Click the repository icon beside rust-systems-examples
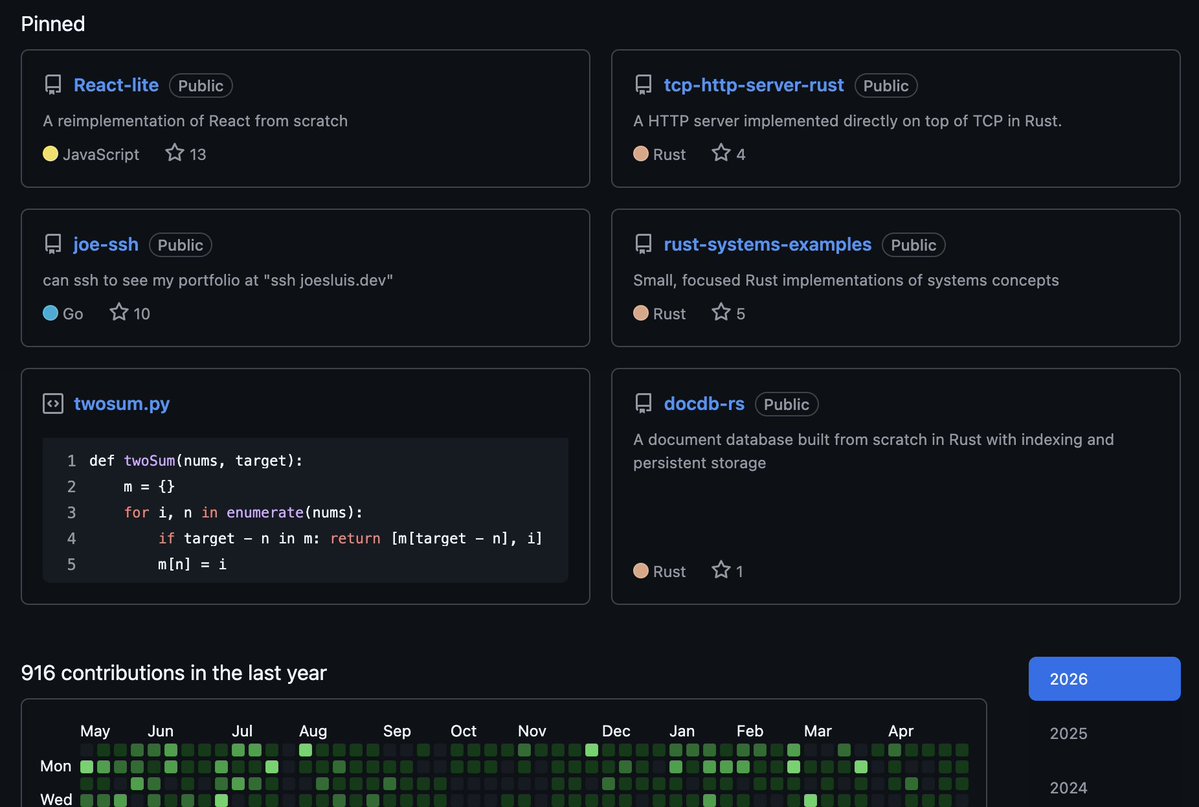 643,244
